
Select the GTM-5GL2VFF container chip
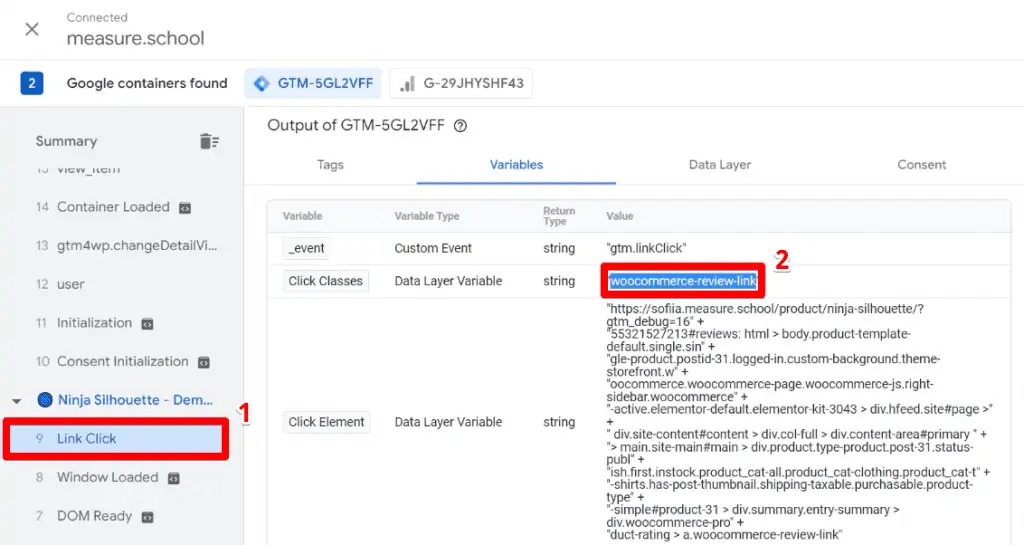point(313,84)
